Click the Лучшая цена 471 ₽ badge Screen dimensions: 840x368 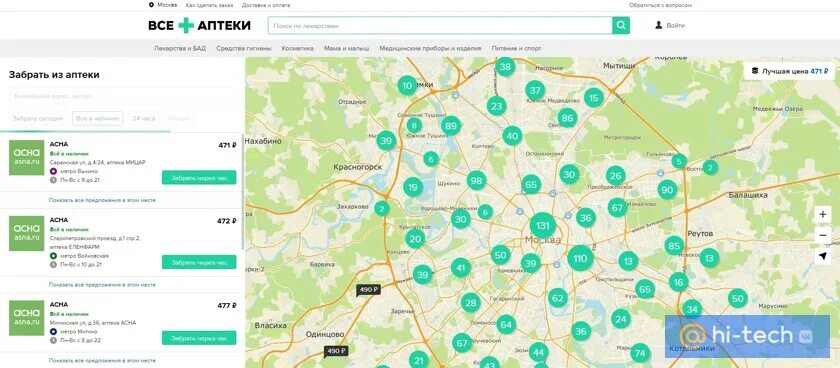tap(790, 71)
